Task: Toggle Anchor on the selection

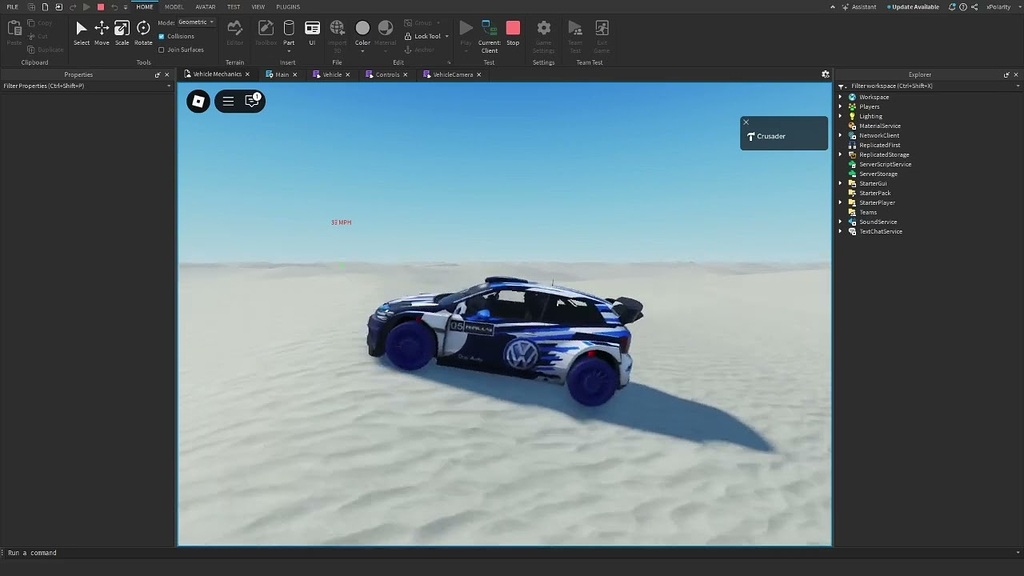Action: (420, 49)
